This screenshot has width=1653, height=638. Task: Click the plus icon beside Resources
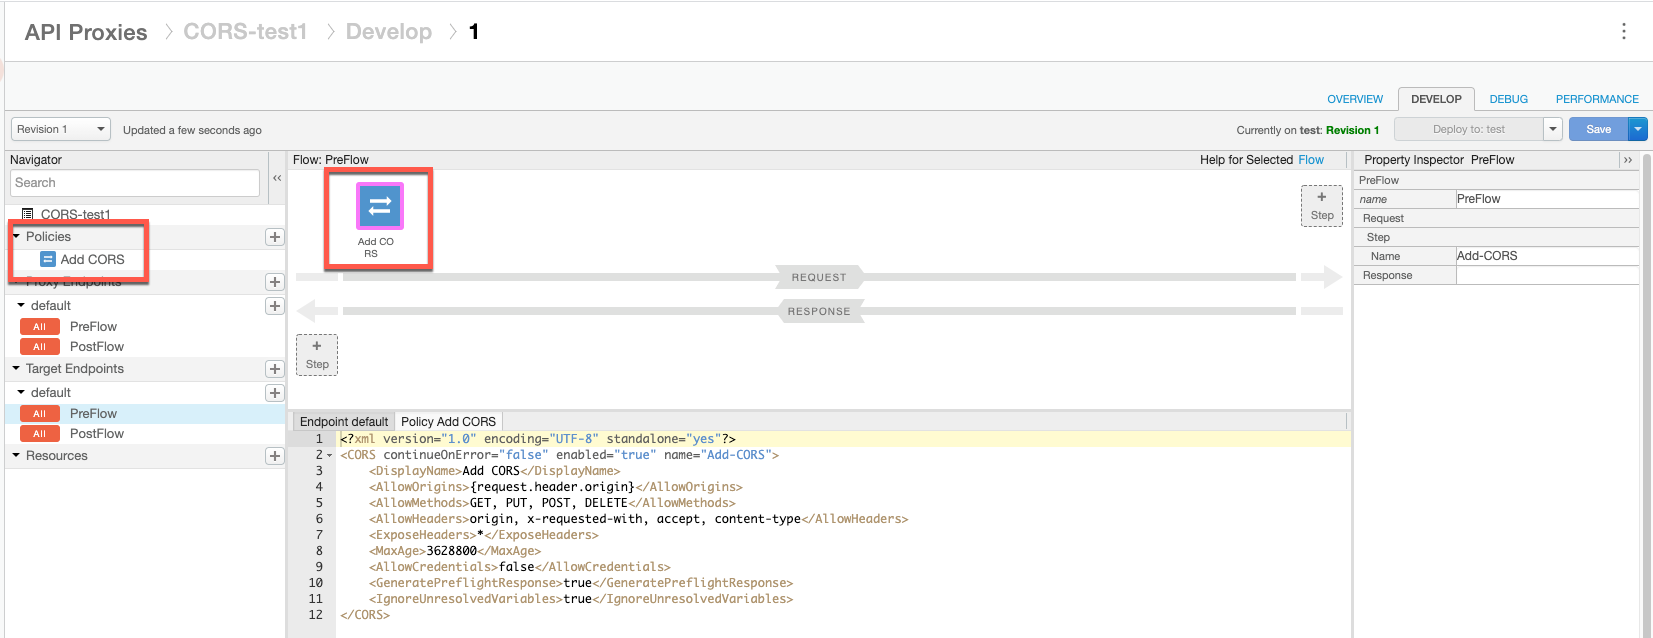pyautogui.click(x=275, y=456)
